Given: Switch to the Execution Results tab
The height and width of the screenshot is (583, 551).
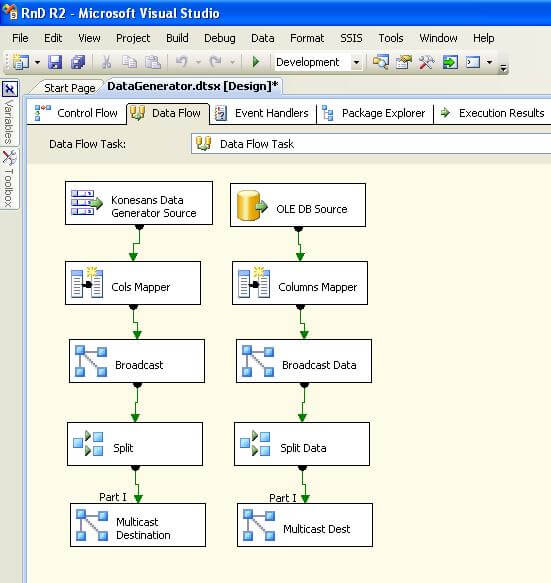Looking at the screenshot, I should tap(492, 113).
